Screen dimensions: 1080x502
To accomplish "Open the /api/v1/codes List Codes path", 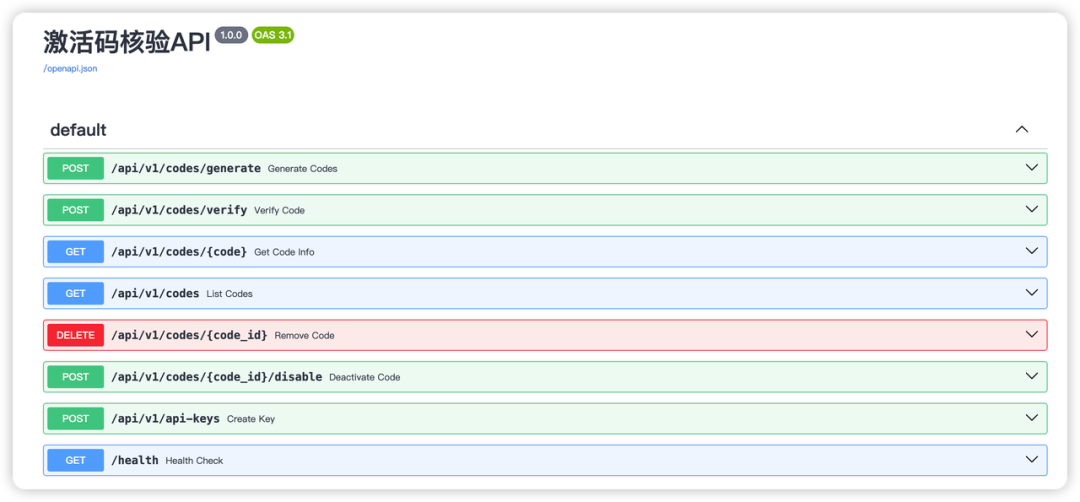I will click(x=155, y=293).
